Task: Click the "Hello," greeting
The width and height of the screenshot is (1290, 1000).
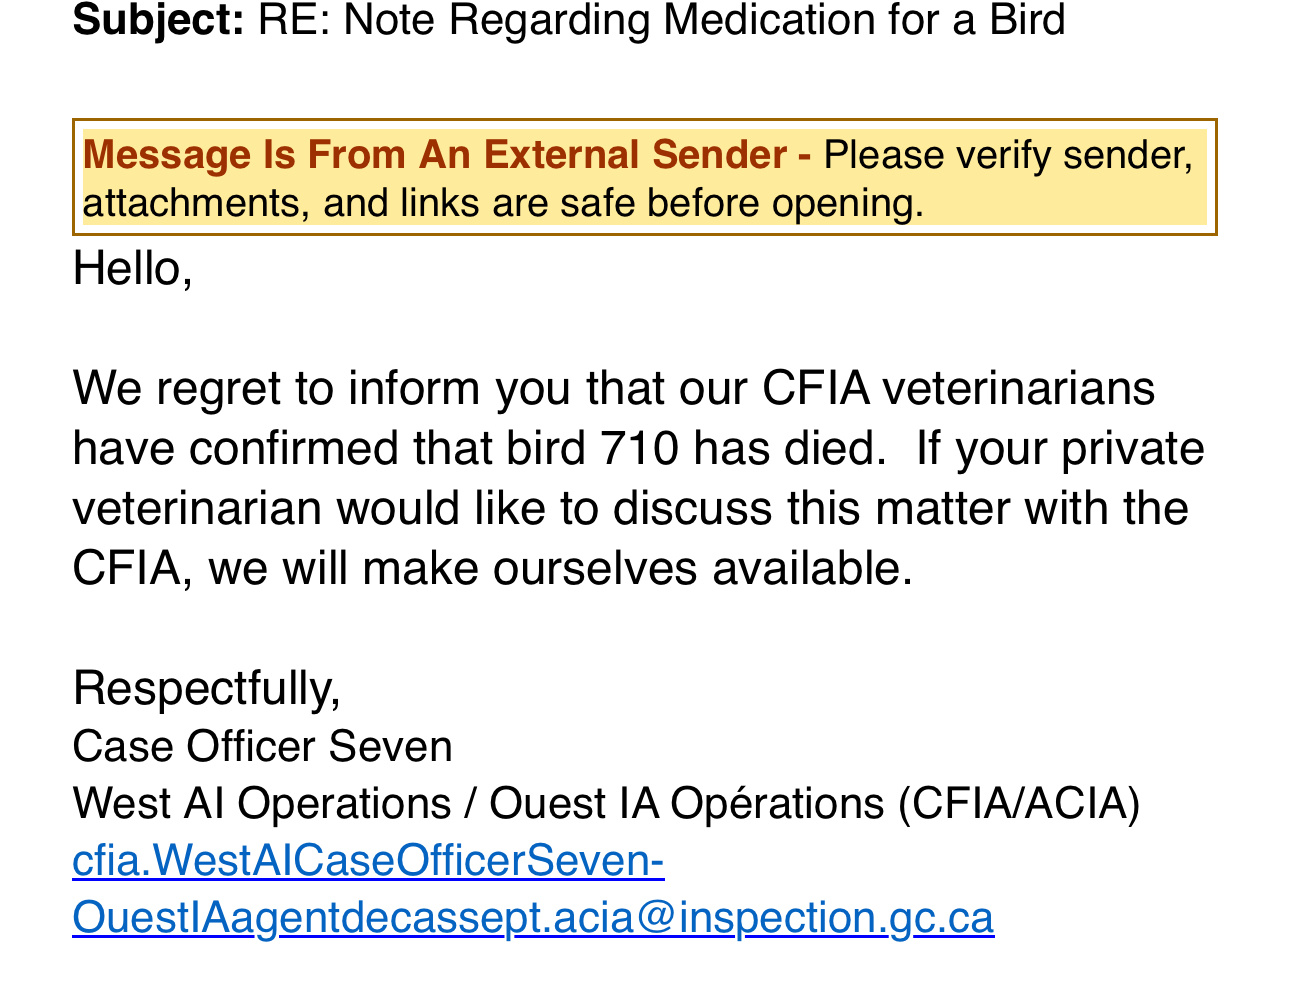Action: tap(132, 268)
